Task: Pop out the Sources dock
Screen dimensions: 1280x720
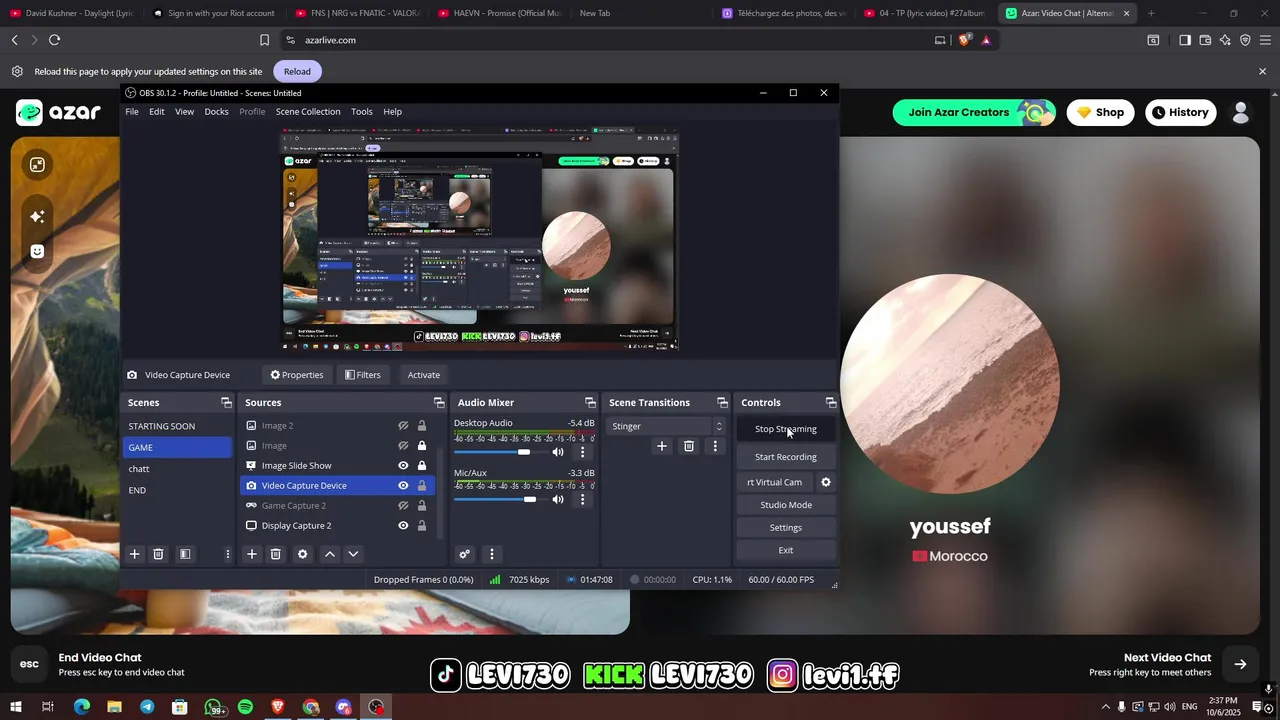Action: pyautogui.click(x=439, y=402)
